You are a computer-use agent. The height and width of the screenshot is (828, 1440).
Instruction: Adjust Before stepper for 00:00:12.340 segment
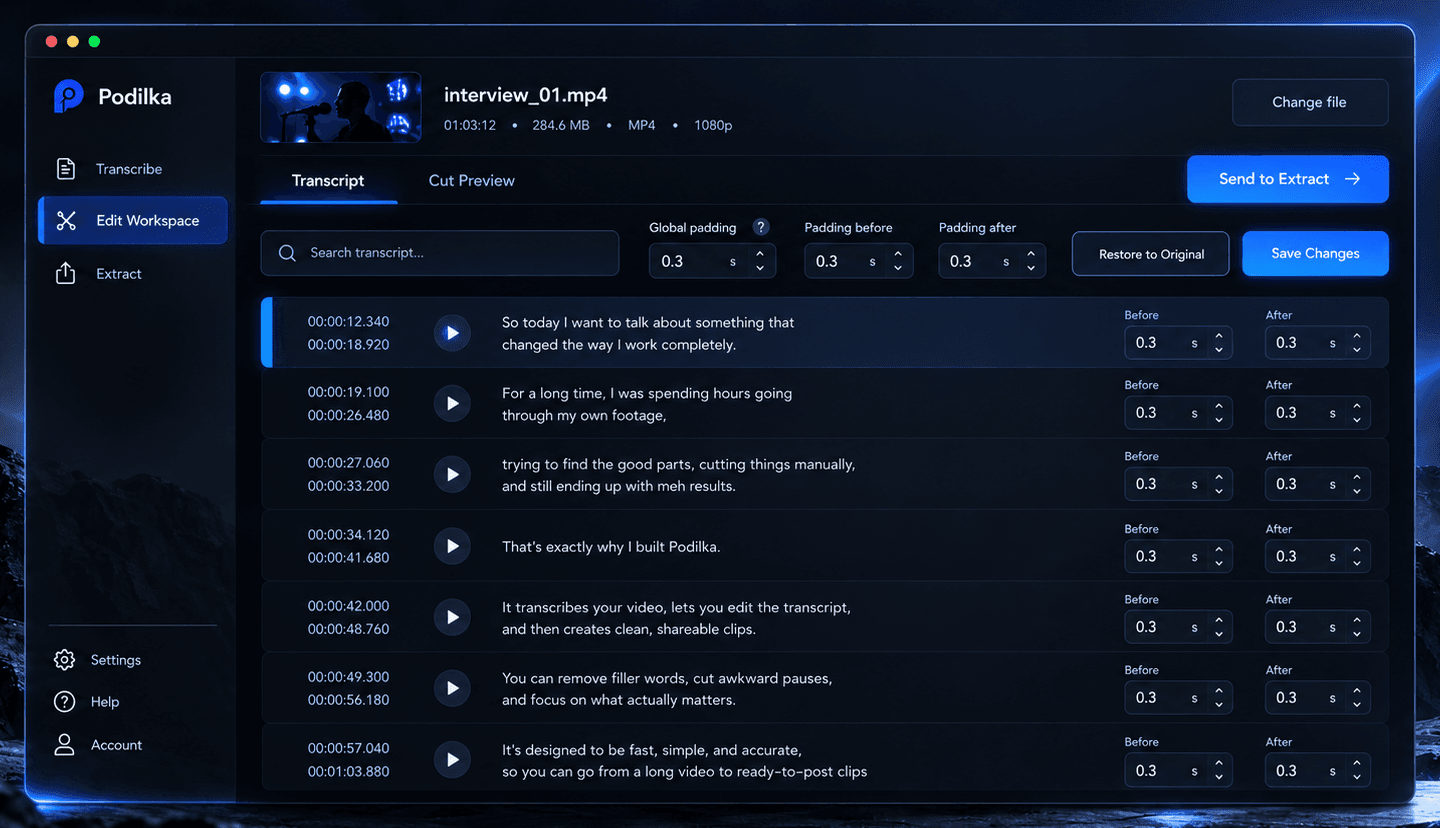(1219, 343)
